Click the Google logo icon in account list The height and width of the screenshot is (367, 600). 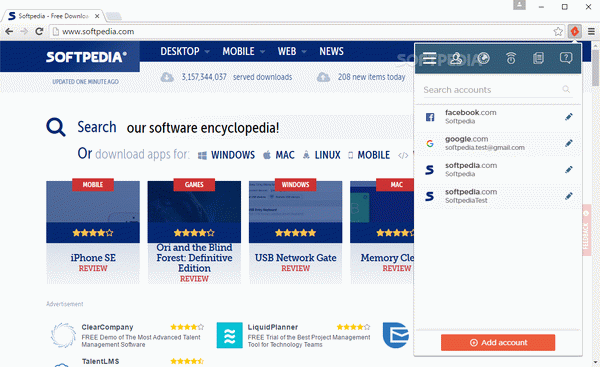pos(430,144)
